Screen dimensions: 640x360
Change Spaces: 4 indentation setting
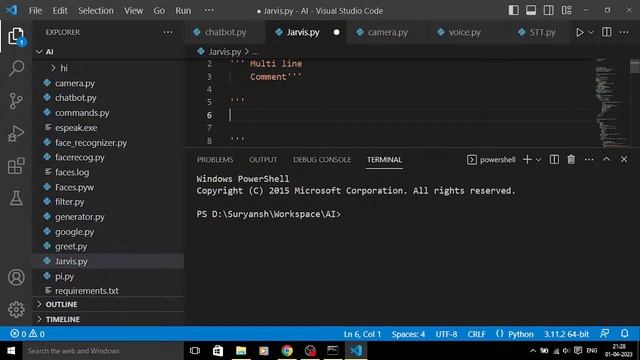pos(408,334)
